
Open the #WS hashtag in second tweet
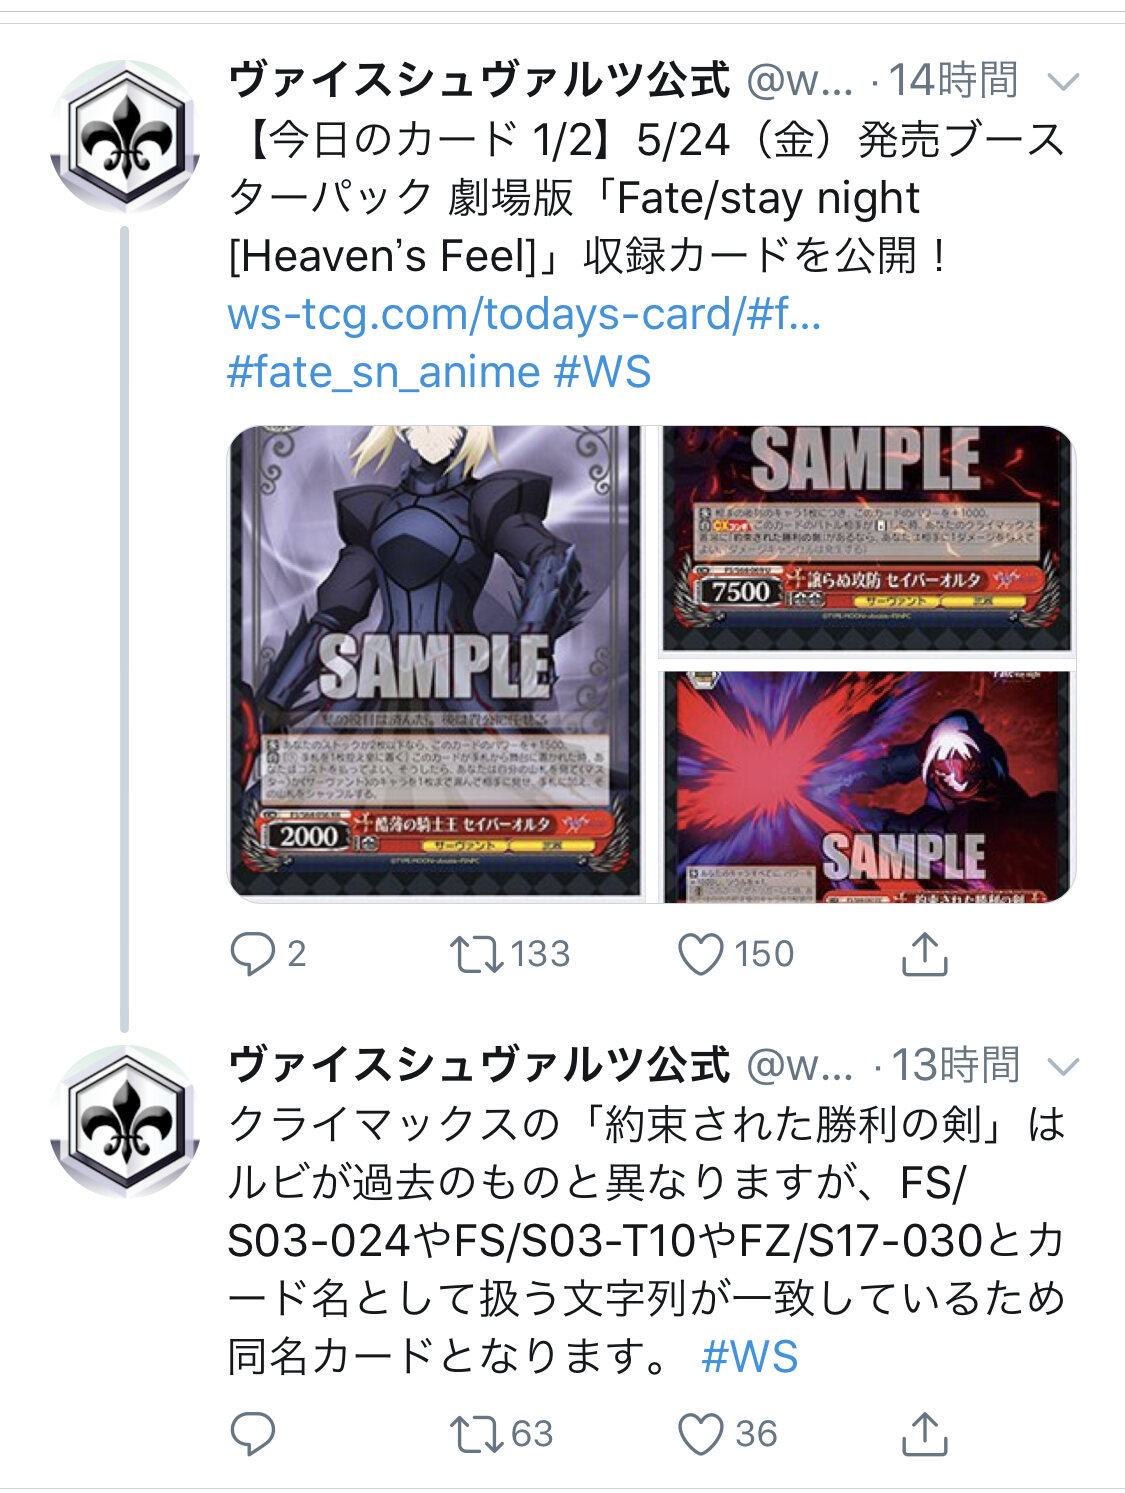750,1357
